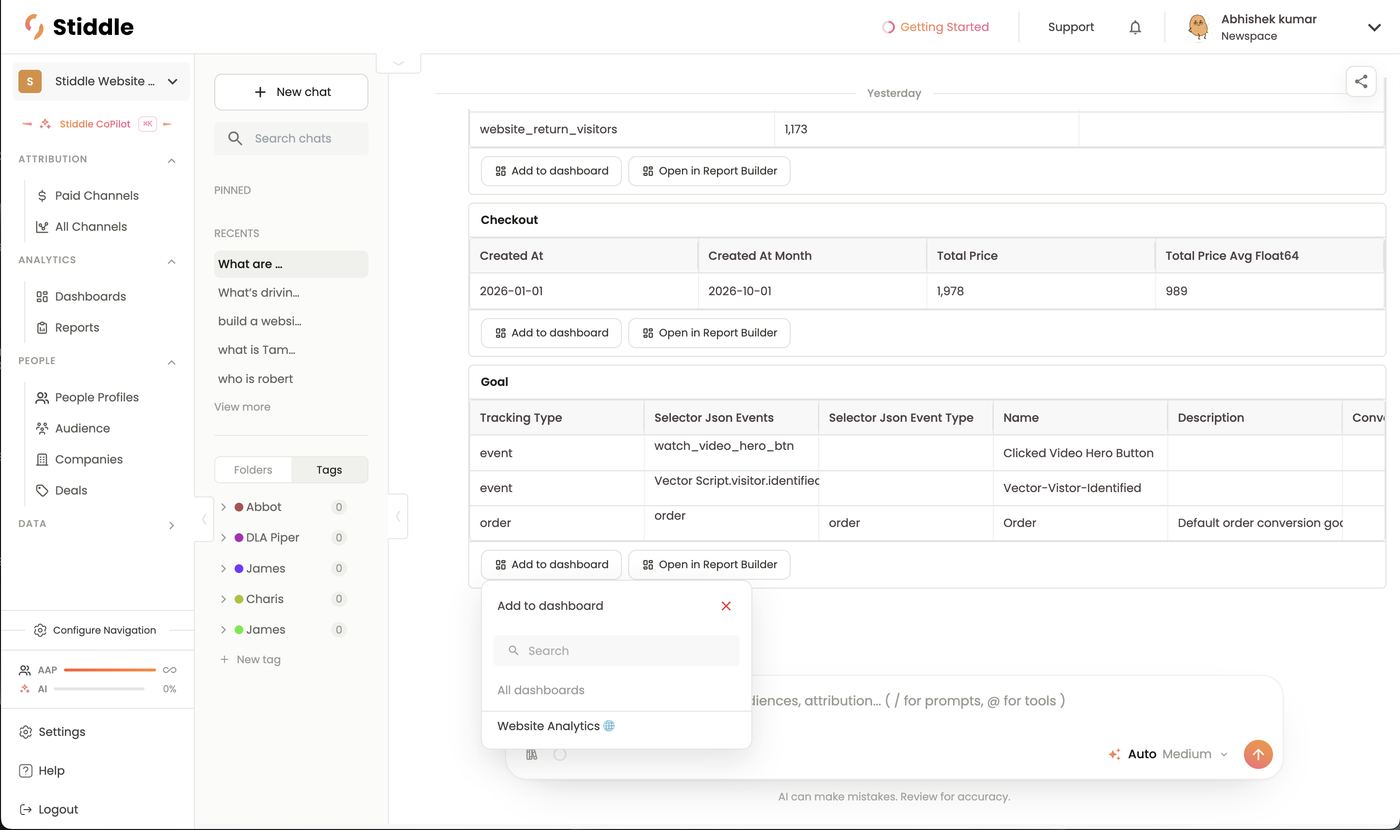Switch to the Tags tab
Image resolution: width=1400 pixels, height=830 pixels.
pos(329,470)
